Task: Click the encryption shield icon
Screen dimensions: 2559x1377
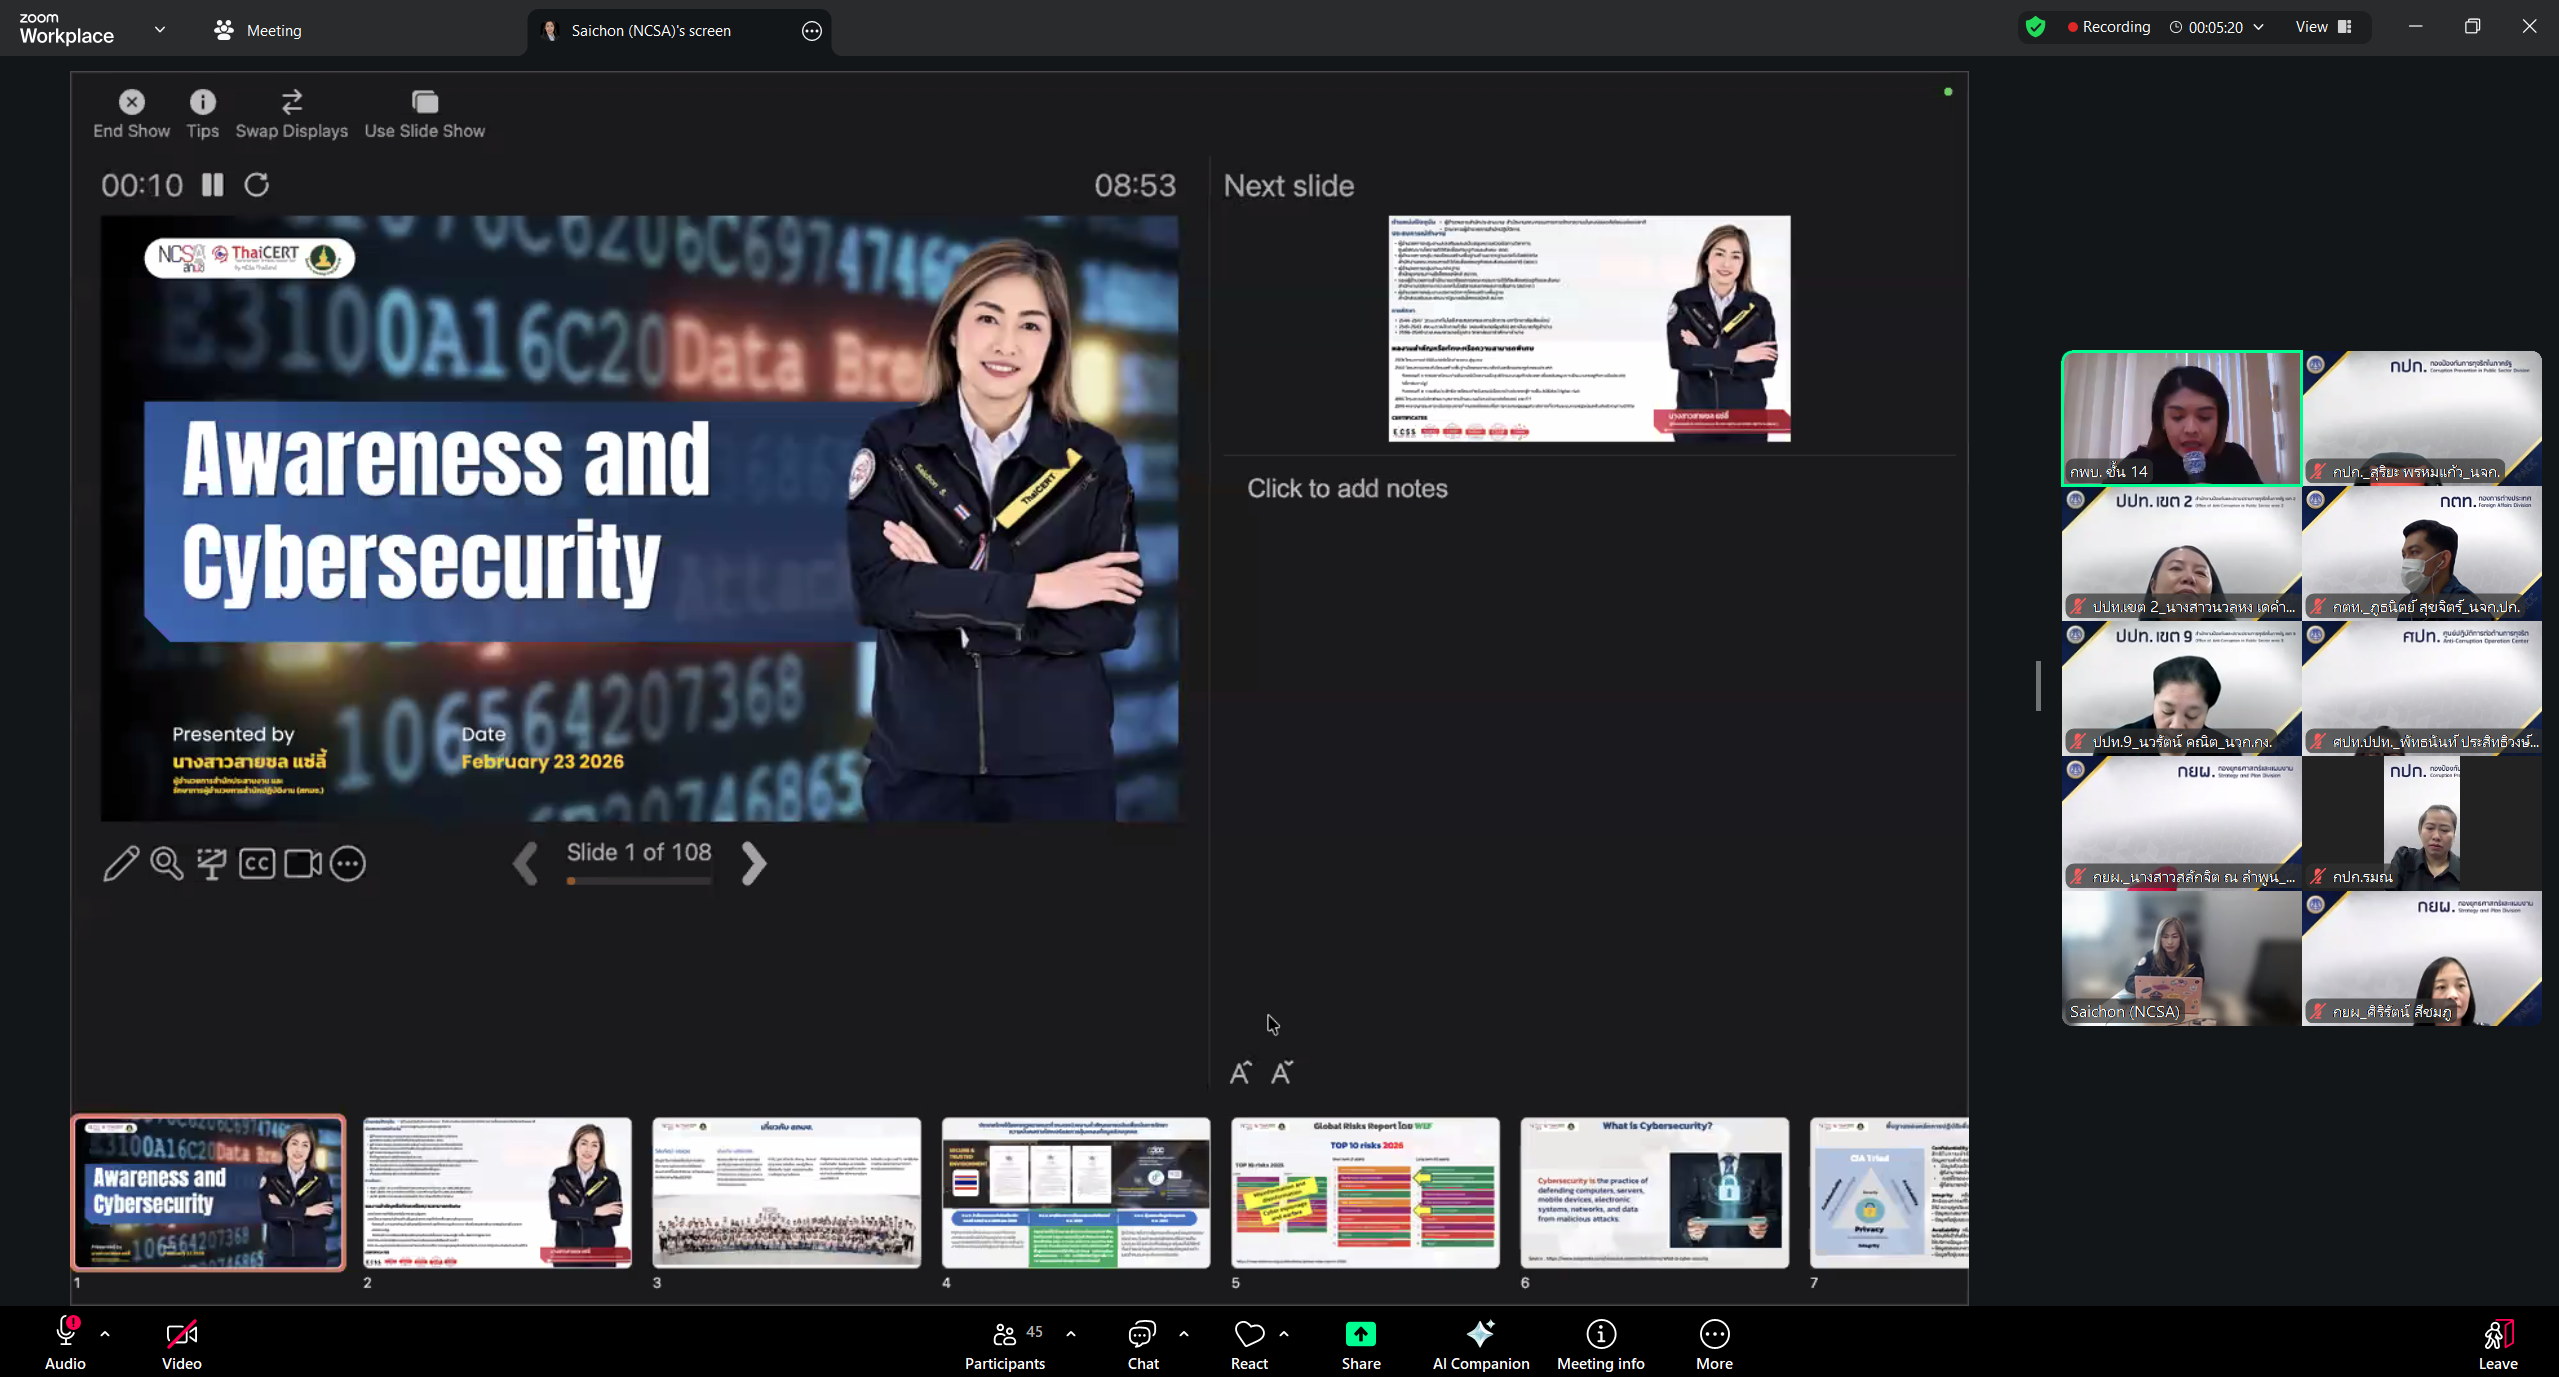Action: 2035,27
